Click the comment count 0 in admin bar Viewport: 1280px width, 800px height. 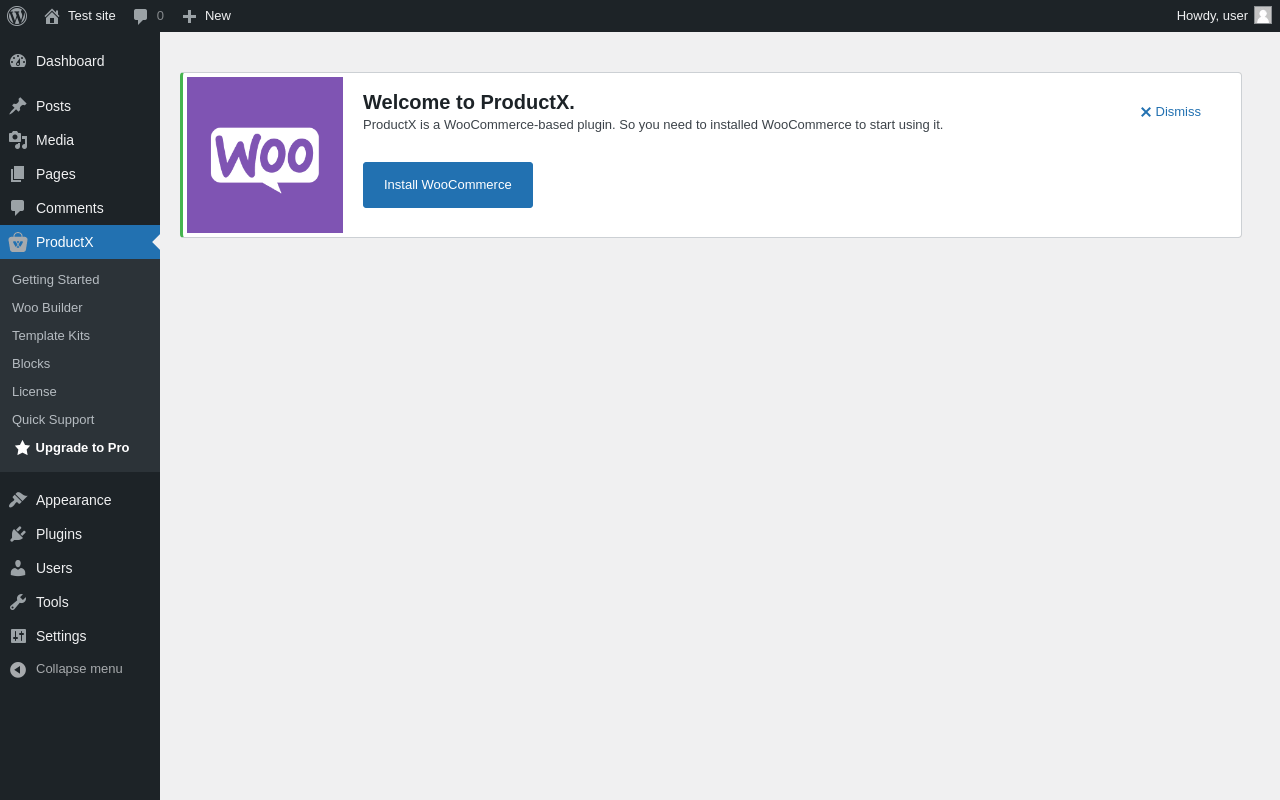tap(160, 16)
